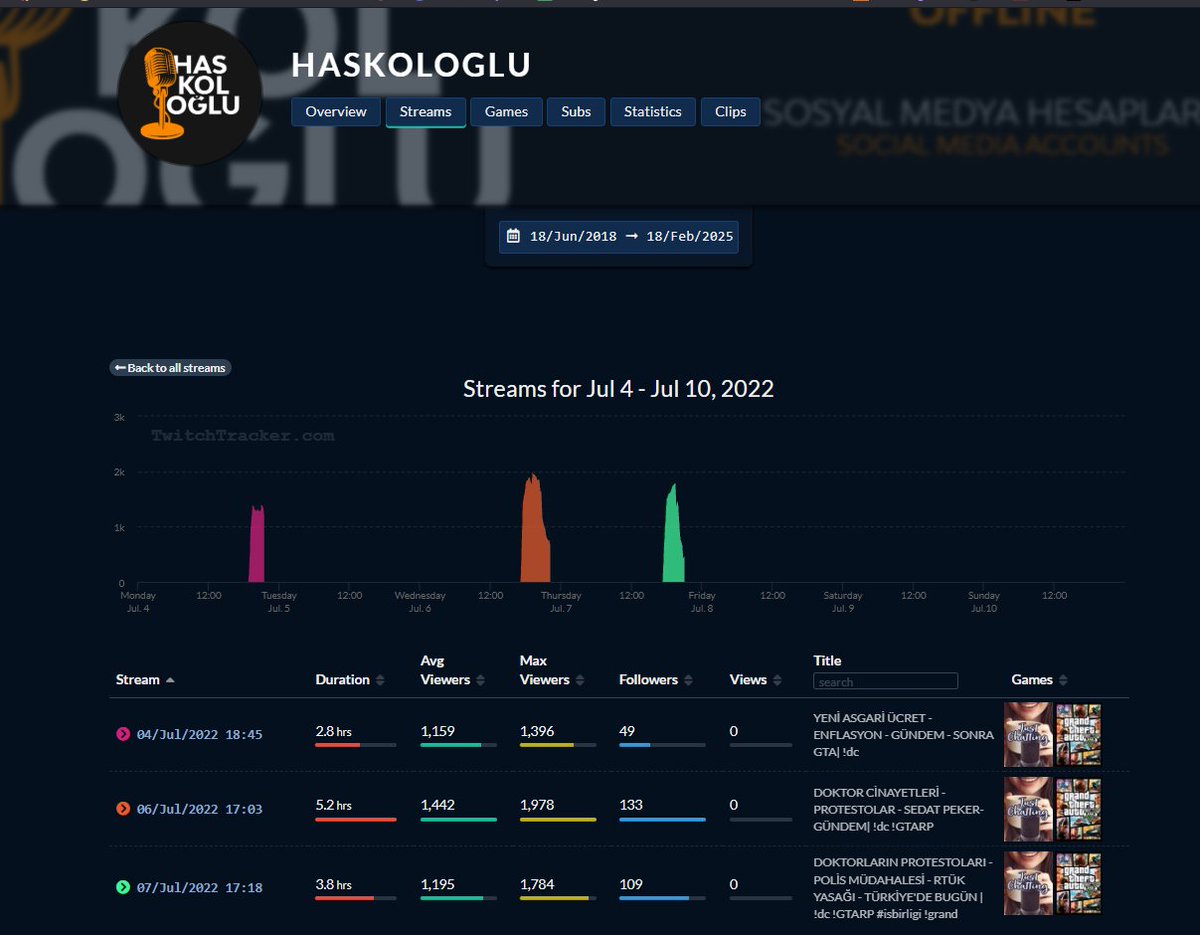Viewport: 1200px width, 935px height.
Task: Click Just Chatting thumbnail in 04/Jul/2022 row
Action: point(1028,735)
